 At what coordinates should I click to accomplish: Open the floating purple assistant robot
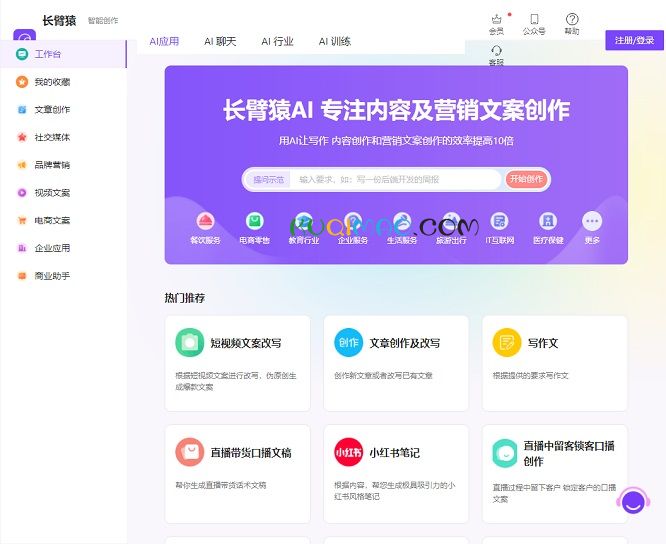pos(633,502)
